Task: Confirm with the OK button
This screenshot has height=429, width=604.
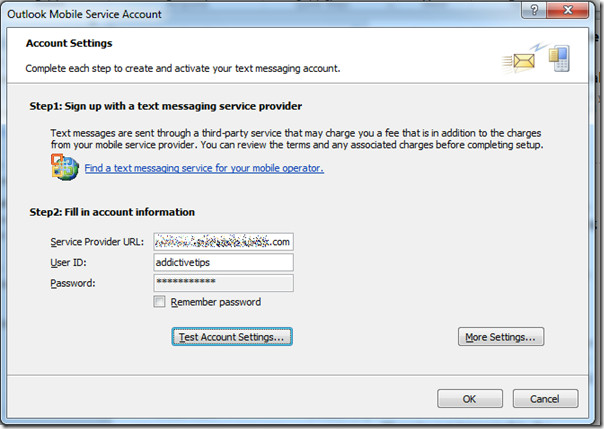Action: [x=470, y=399]
